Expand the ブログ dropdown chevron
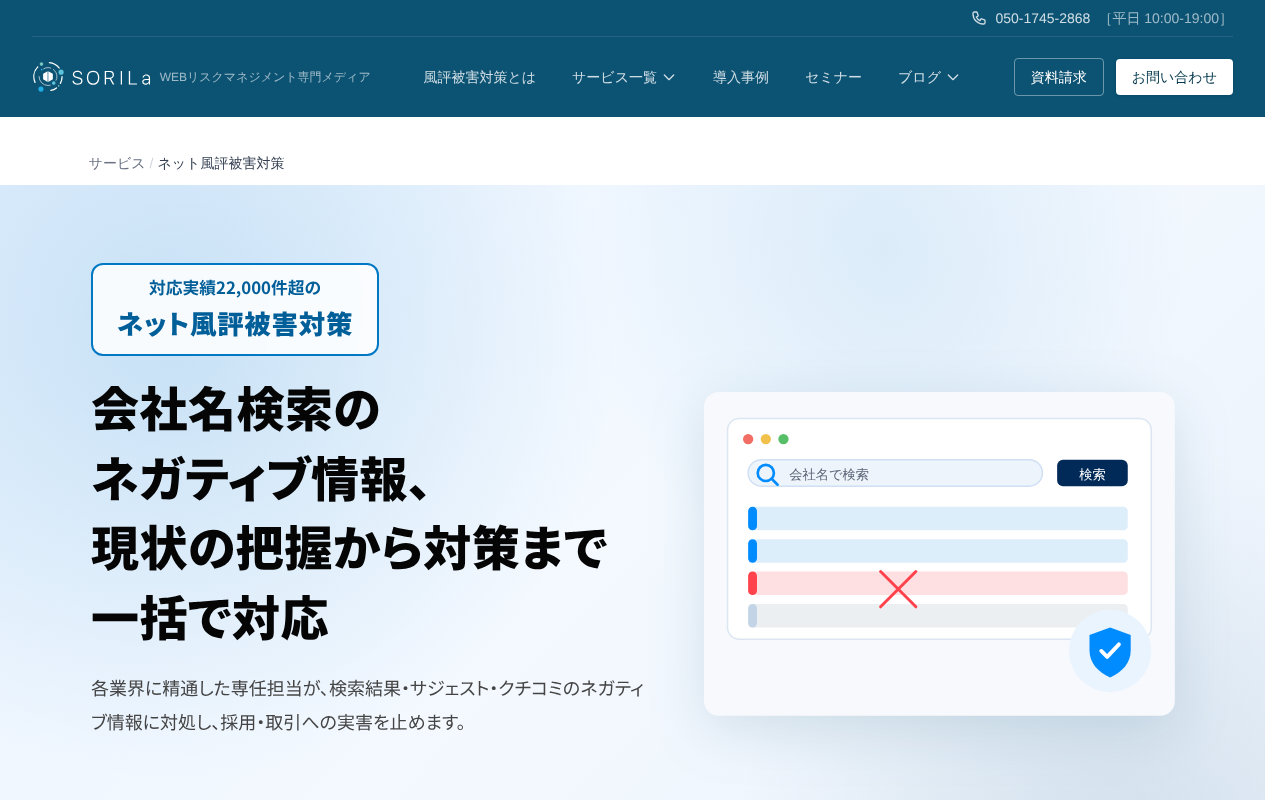This screenshot has height=800, width=1280. tap(953, 77)
